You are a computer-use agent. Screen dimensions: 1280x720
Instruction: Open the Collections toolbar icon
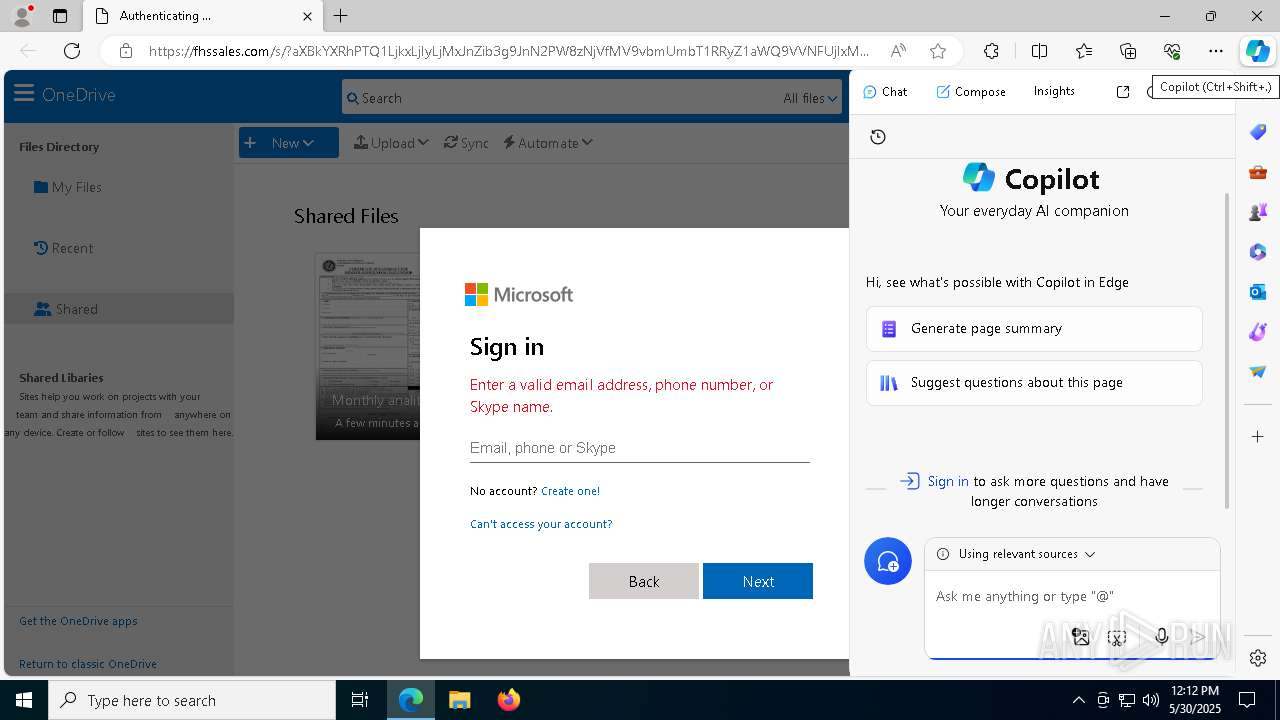1128,51
